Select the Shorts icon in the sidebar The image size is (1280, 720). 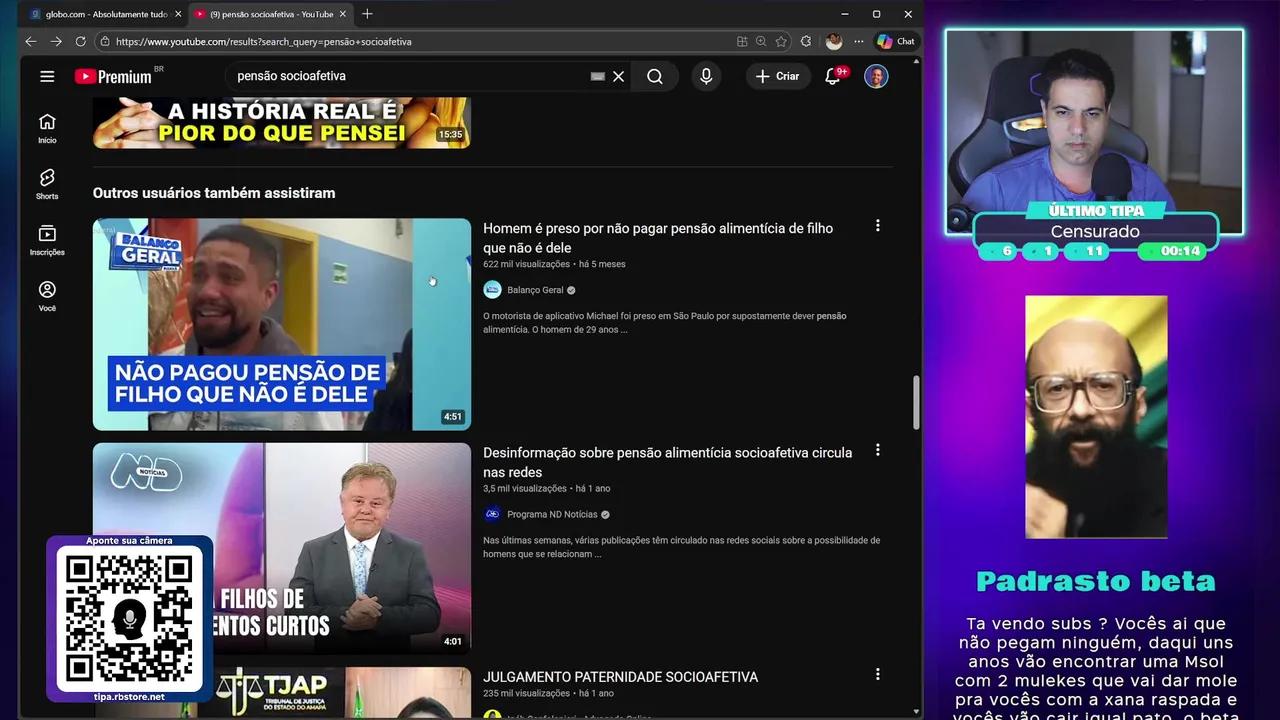47,184
